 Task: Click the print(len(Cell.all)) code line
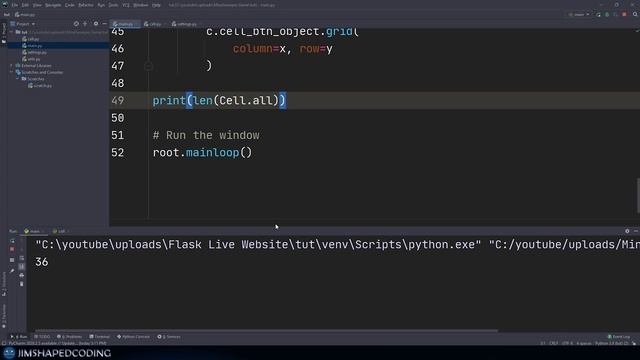pos(219,100)
